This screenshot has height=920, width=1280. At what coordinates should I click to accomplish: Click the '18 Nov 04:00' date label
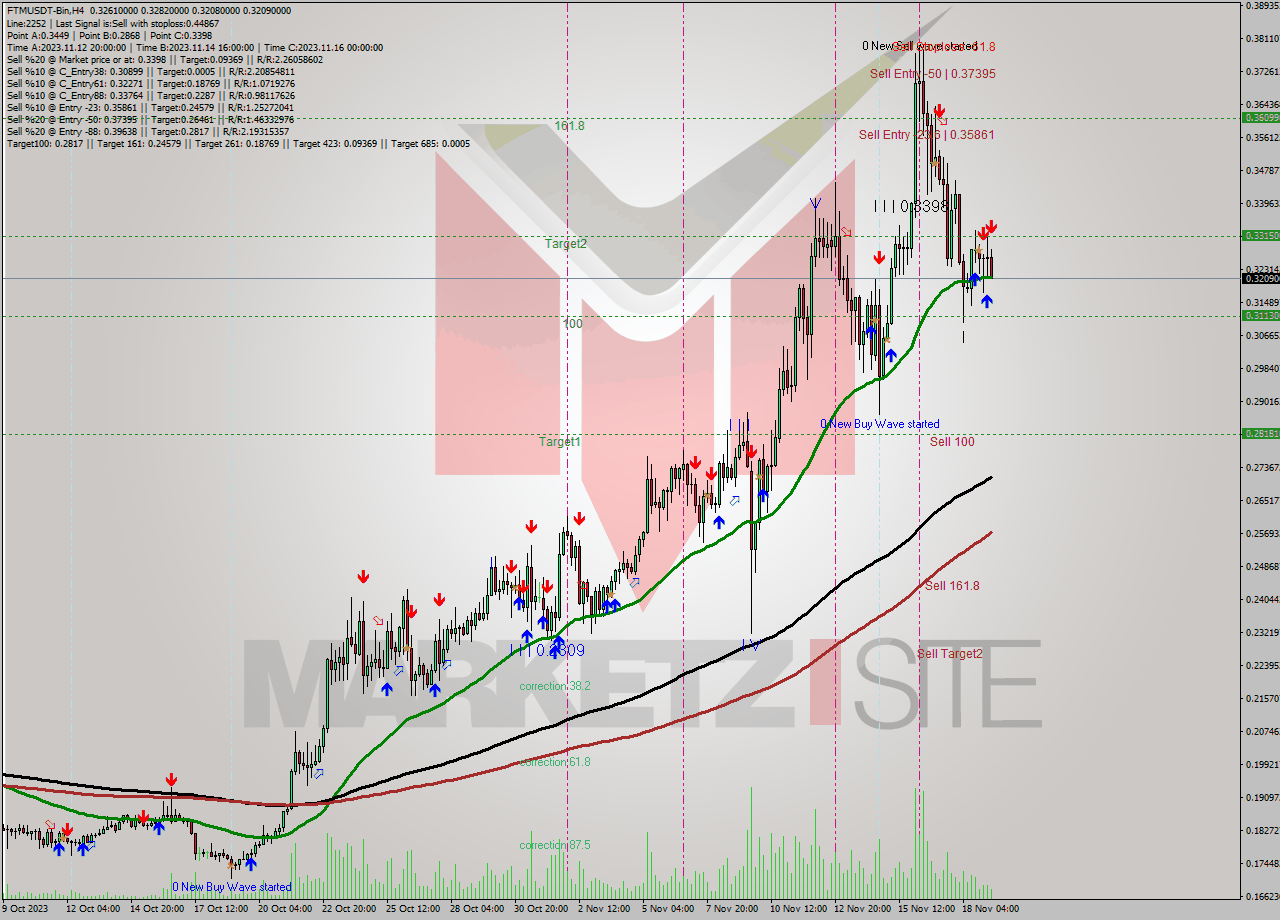click(990, 909)
